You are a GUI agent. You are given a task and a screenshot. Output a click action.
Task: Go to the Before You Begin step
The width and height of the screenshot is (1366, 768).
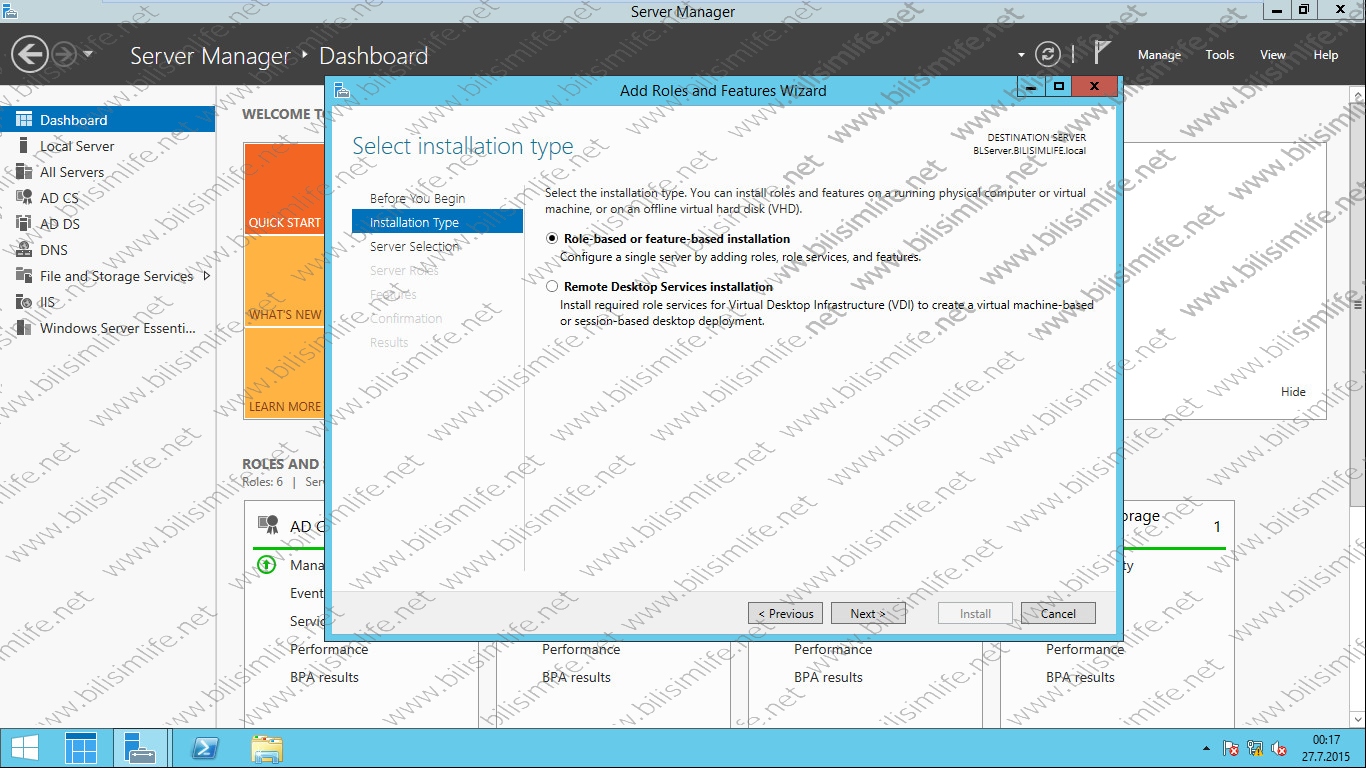tap(417, 198)
